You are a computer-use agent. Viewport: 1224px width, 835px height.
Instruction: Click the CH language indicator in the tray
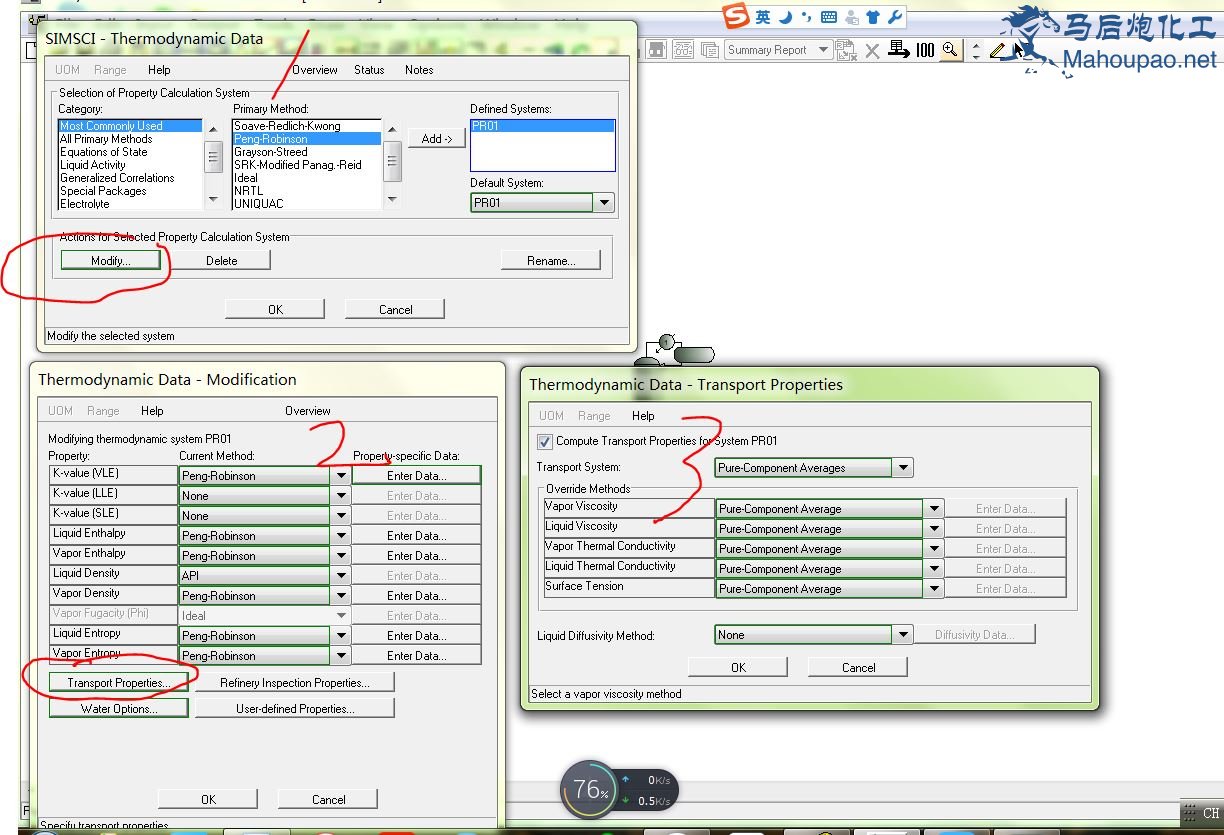click(x=1211, y=812)
